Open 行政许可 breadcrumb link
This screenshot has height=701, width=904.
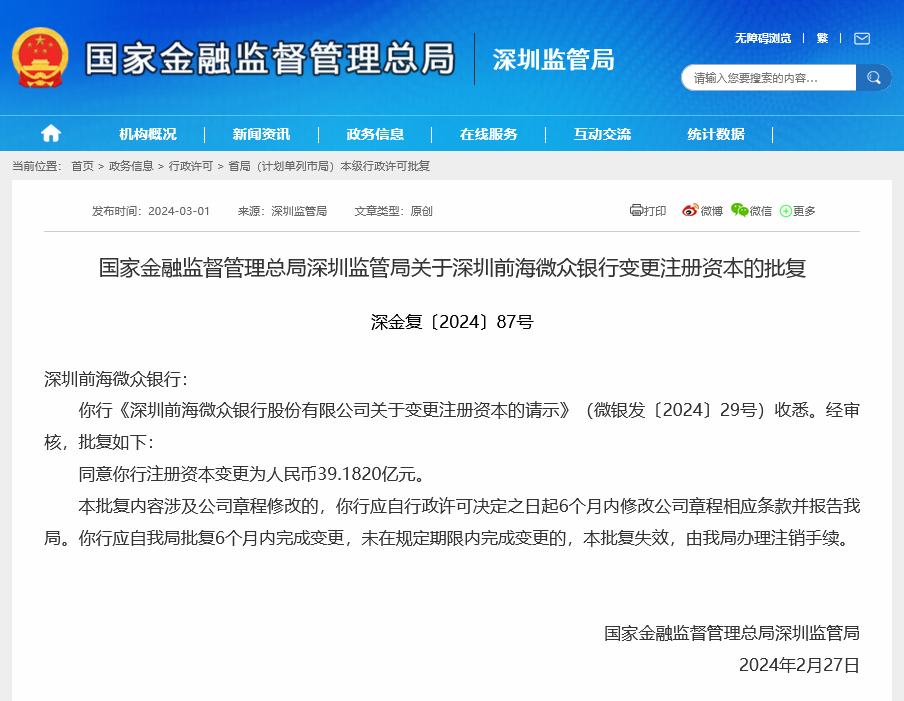pyautogui.click(x=190, y=166)
